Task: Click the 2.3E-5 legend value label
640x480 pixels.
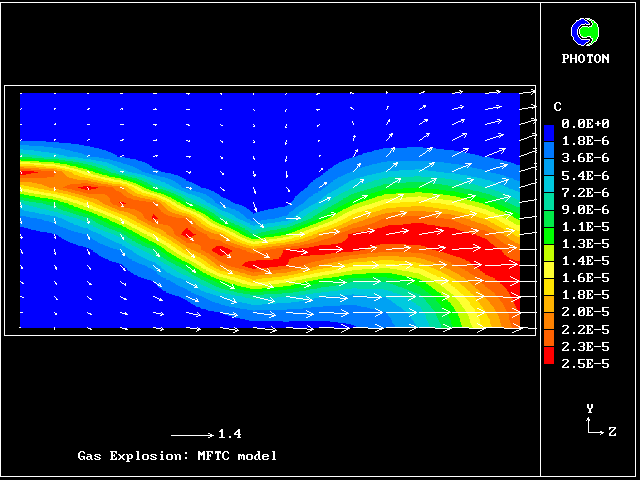Action: pos(585,346)
